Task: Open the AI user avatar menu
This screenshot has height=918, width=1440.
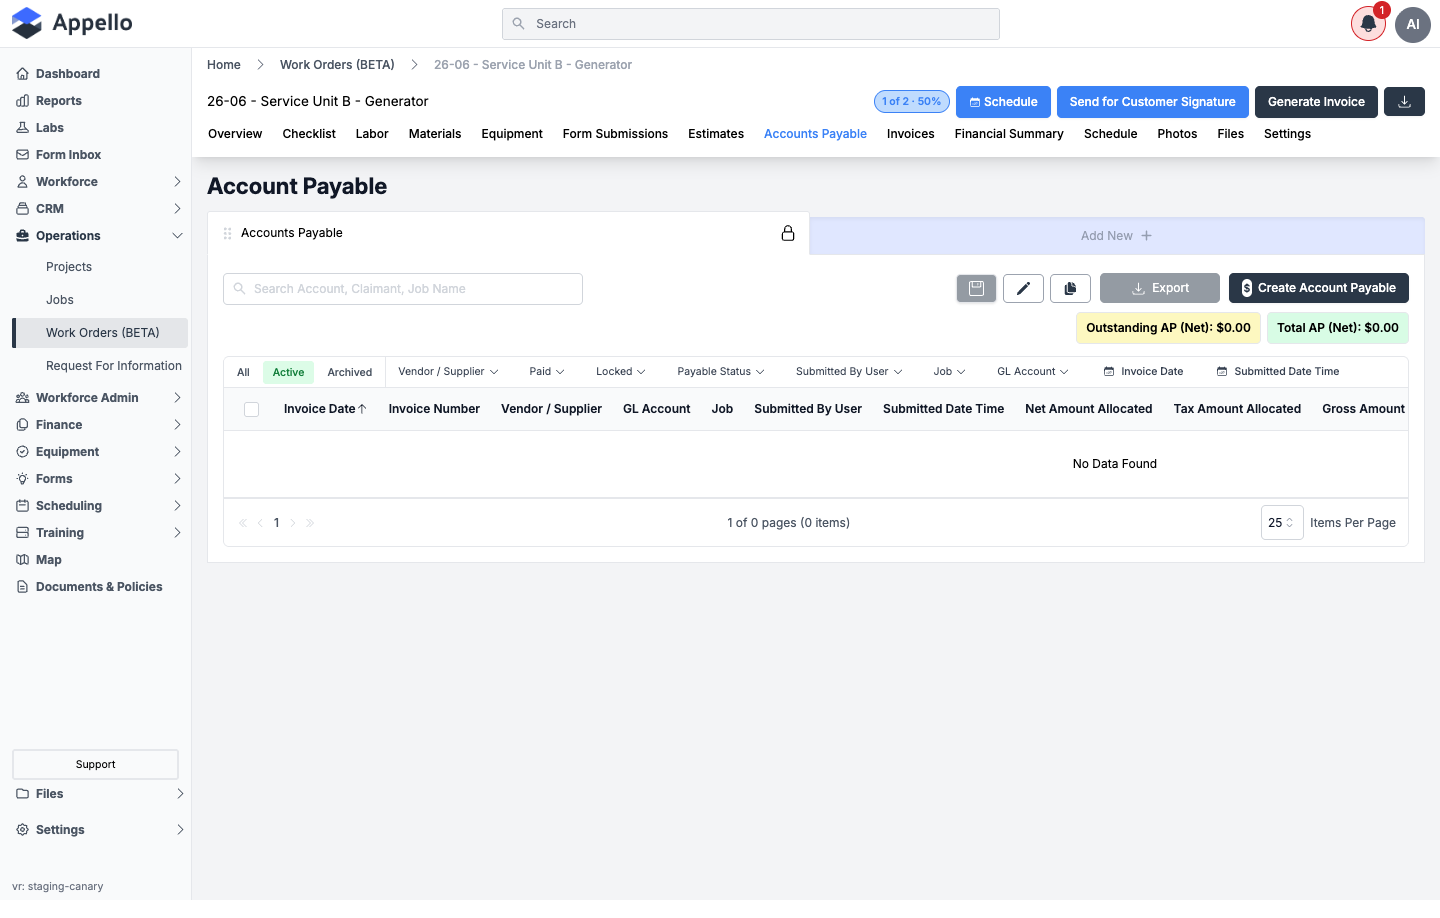Action: tap(1413, 24)
